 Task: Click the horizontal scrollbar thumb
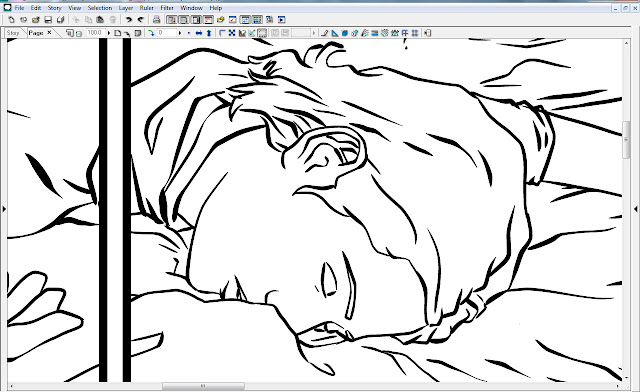203,386
